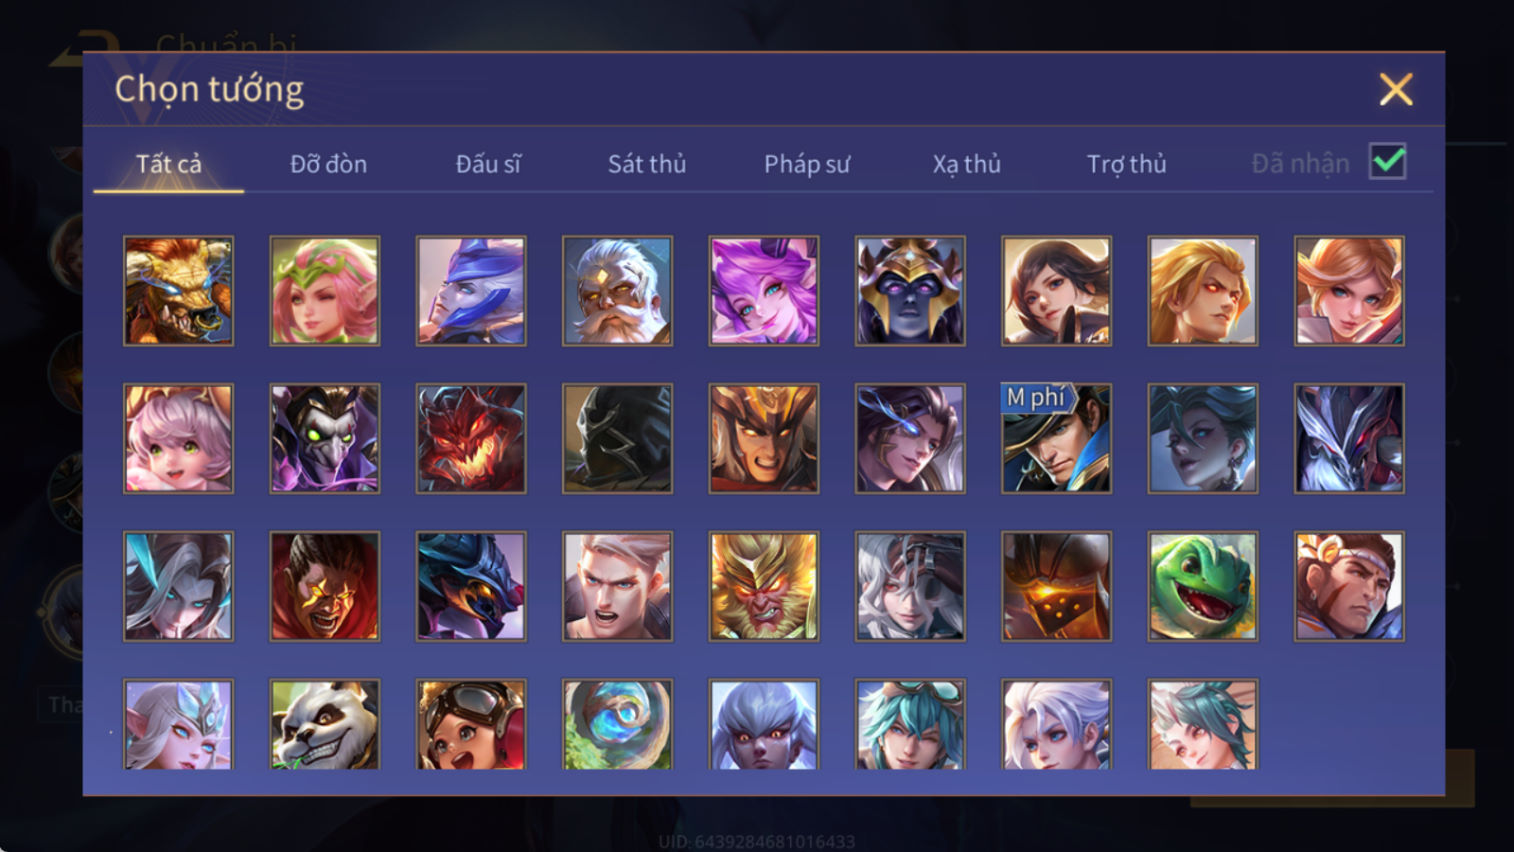Select the golden monkey king hero
The image size is (1514, 852).
[x=764, y=586]
